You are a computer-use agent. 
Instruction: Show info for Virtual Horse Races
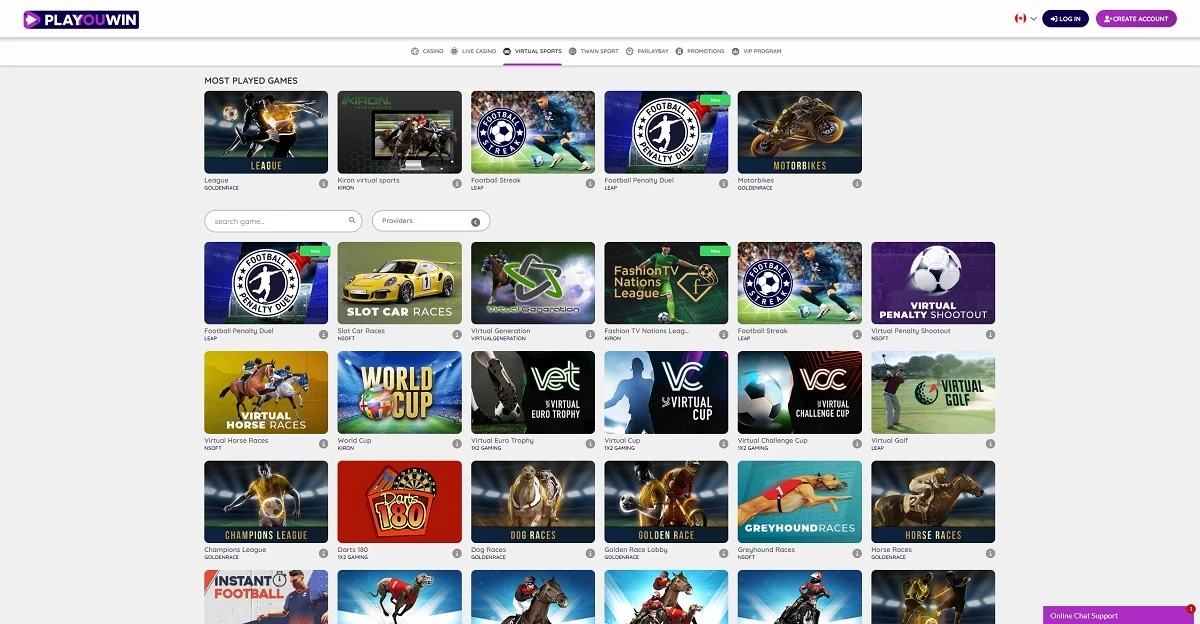point(323,444)
